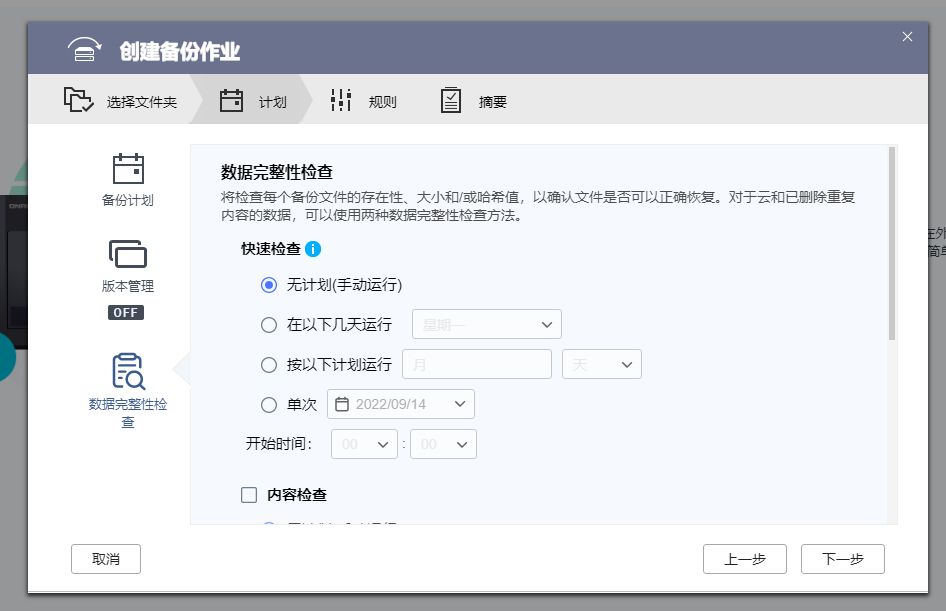The width and height of the screenshot is (946, 611).
Task: Click the 月 interval input field
Action: [x=476, y=364]
